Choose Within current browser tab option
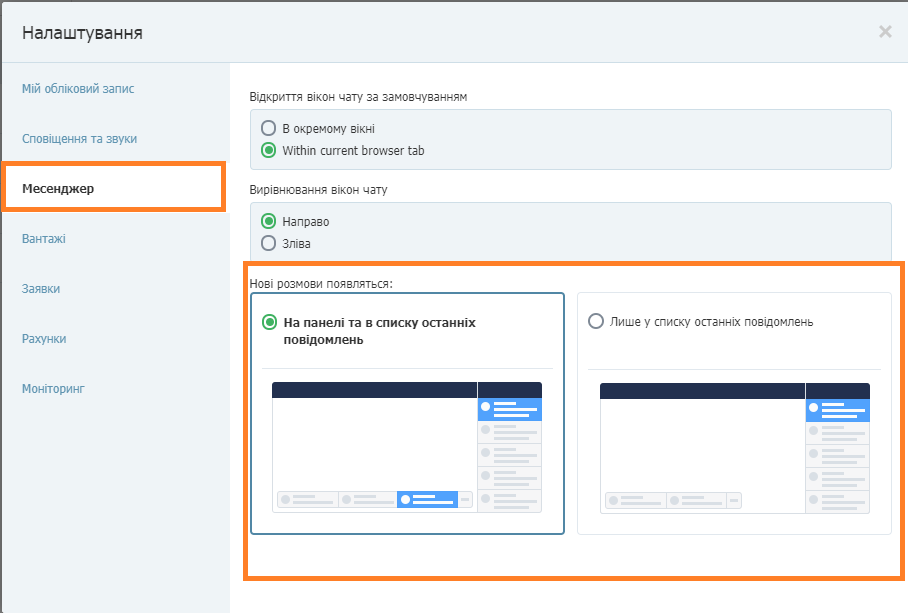Viewport: 908px width, 613px height. coord(268,150)
